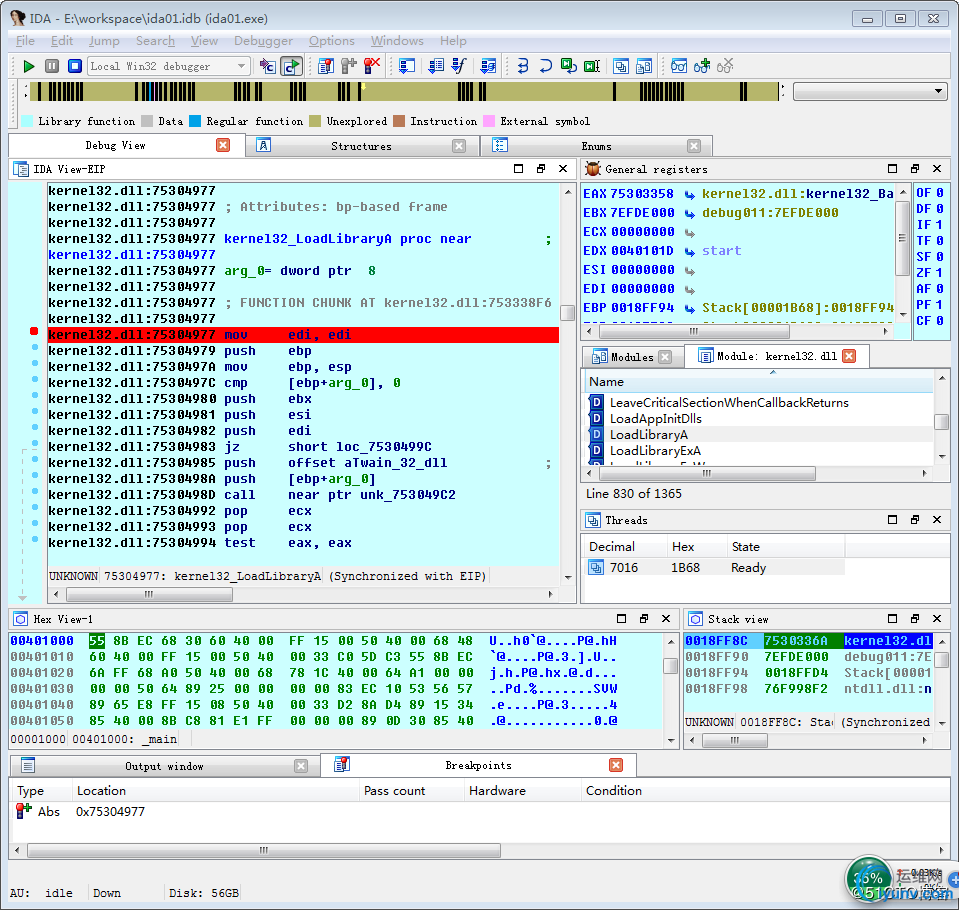Toggle breakpoint at address 75304977

[x=34, y=331]
